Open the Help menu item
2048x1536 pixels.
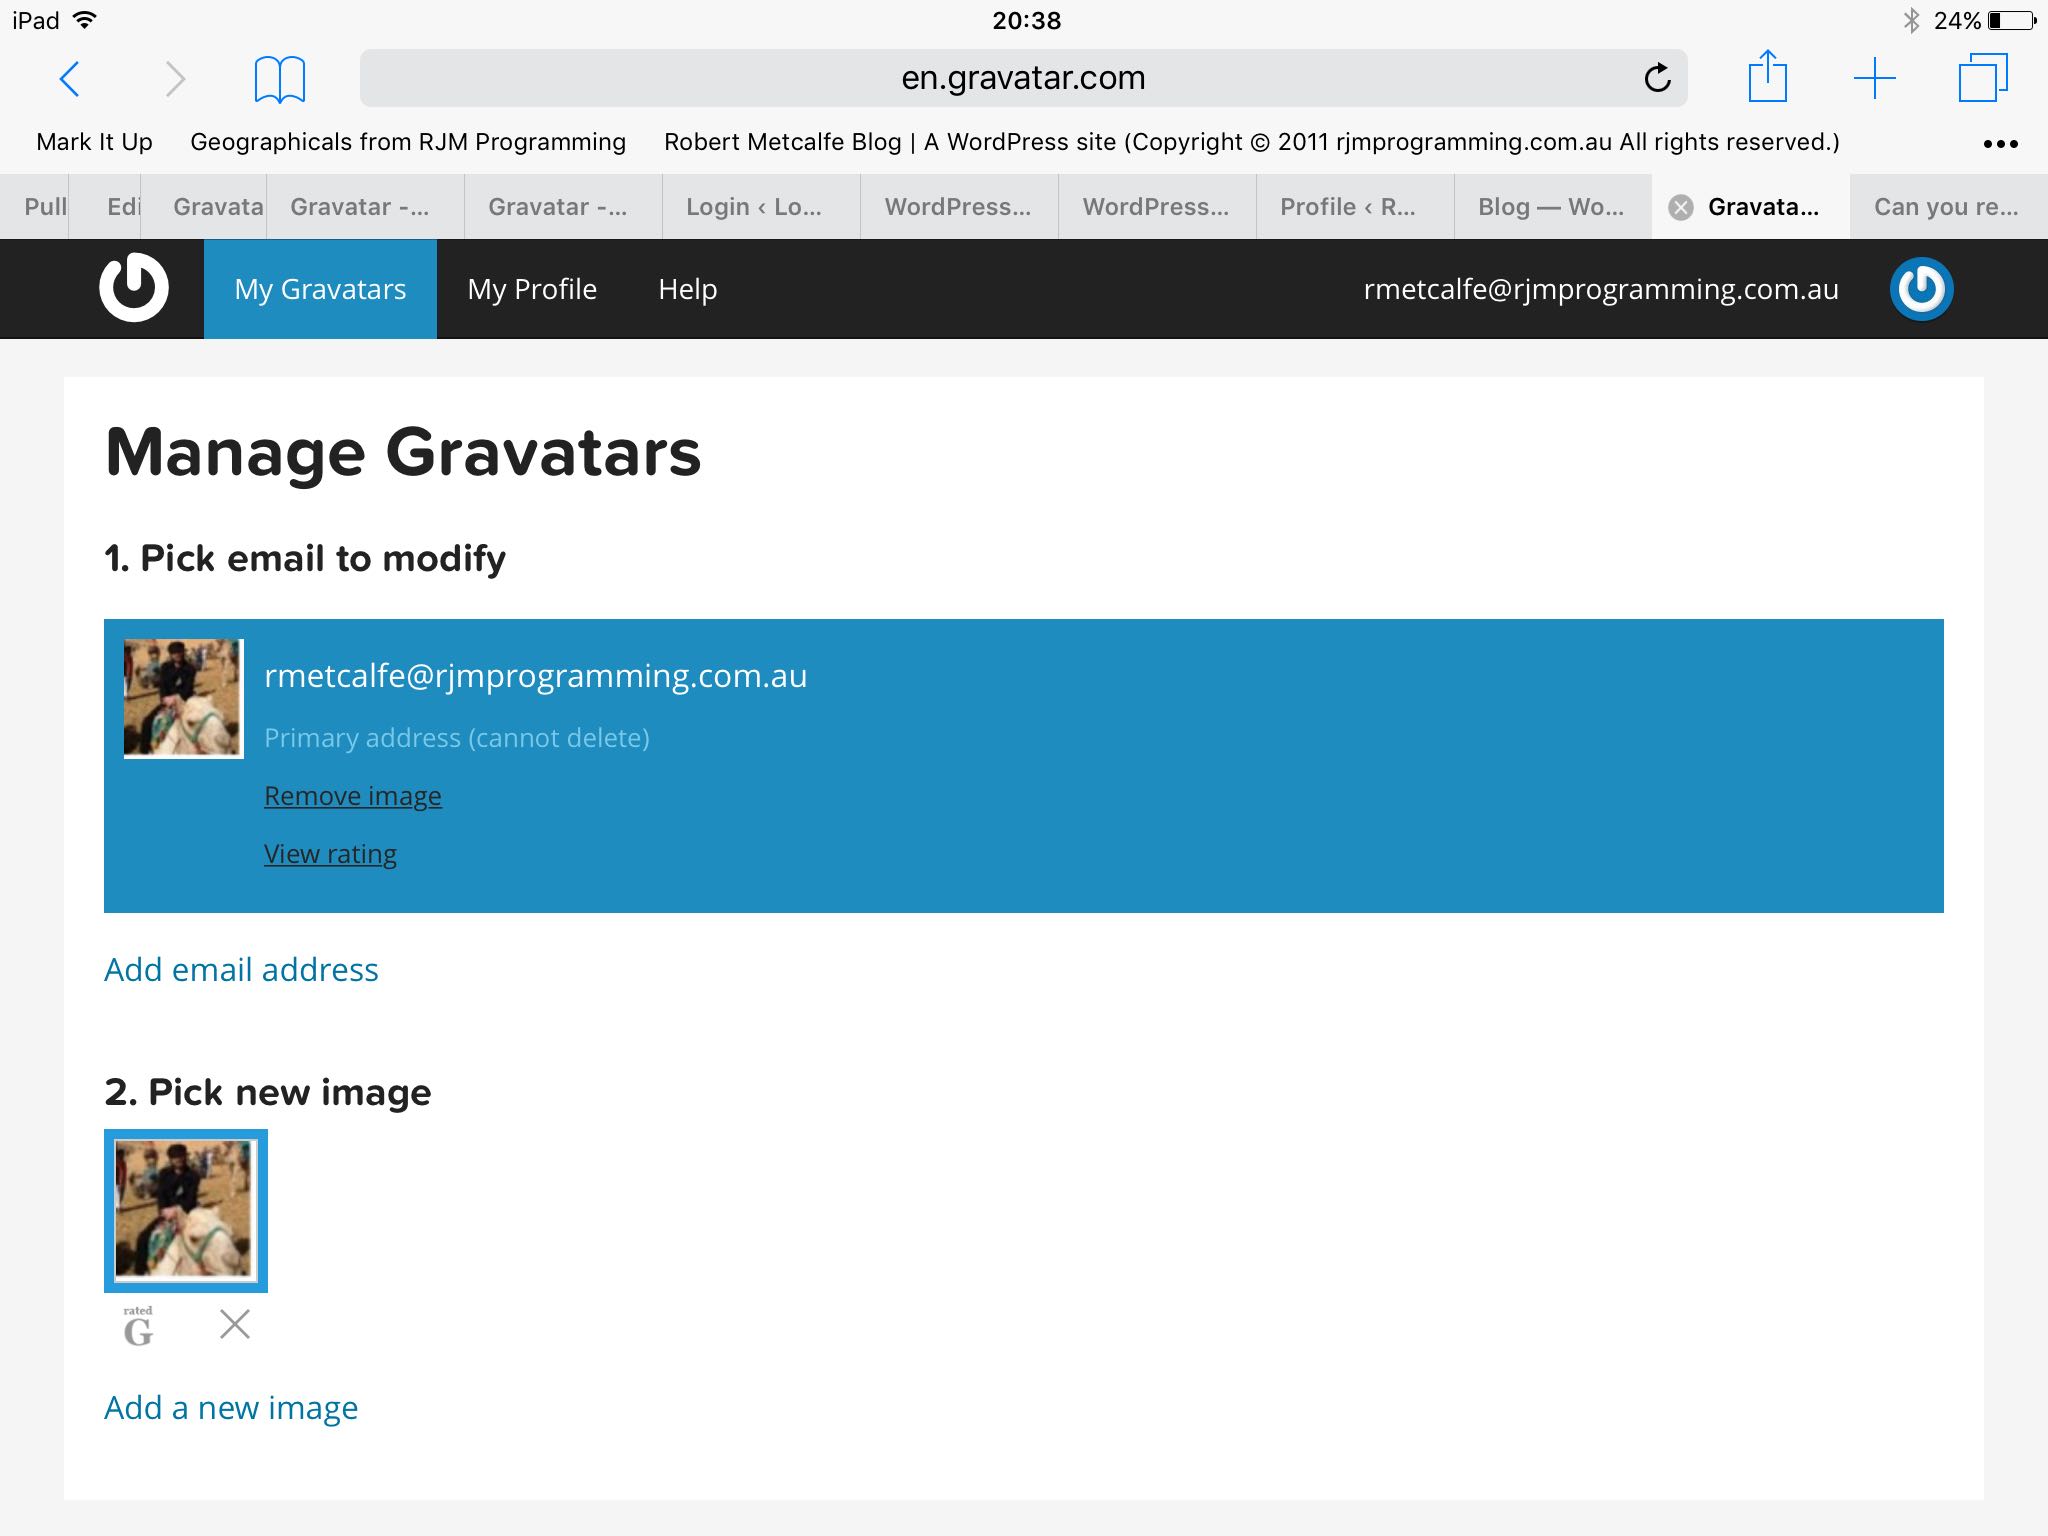688,289
